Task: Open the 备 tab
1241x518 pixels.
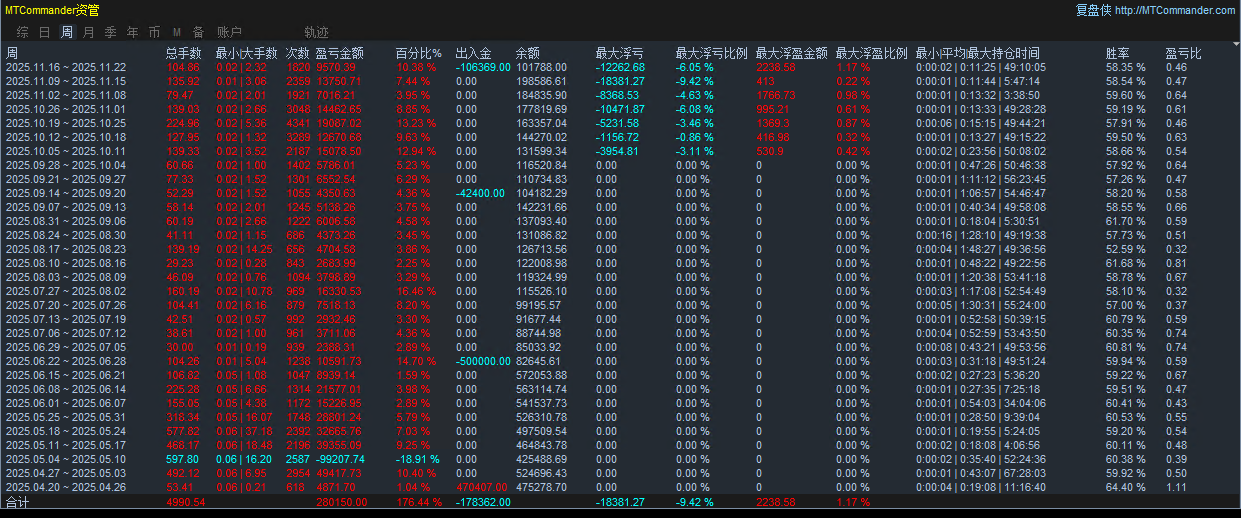Action: coord(198,32)
